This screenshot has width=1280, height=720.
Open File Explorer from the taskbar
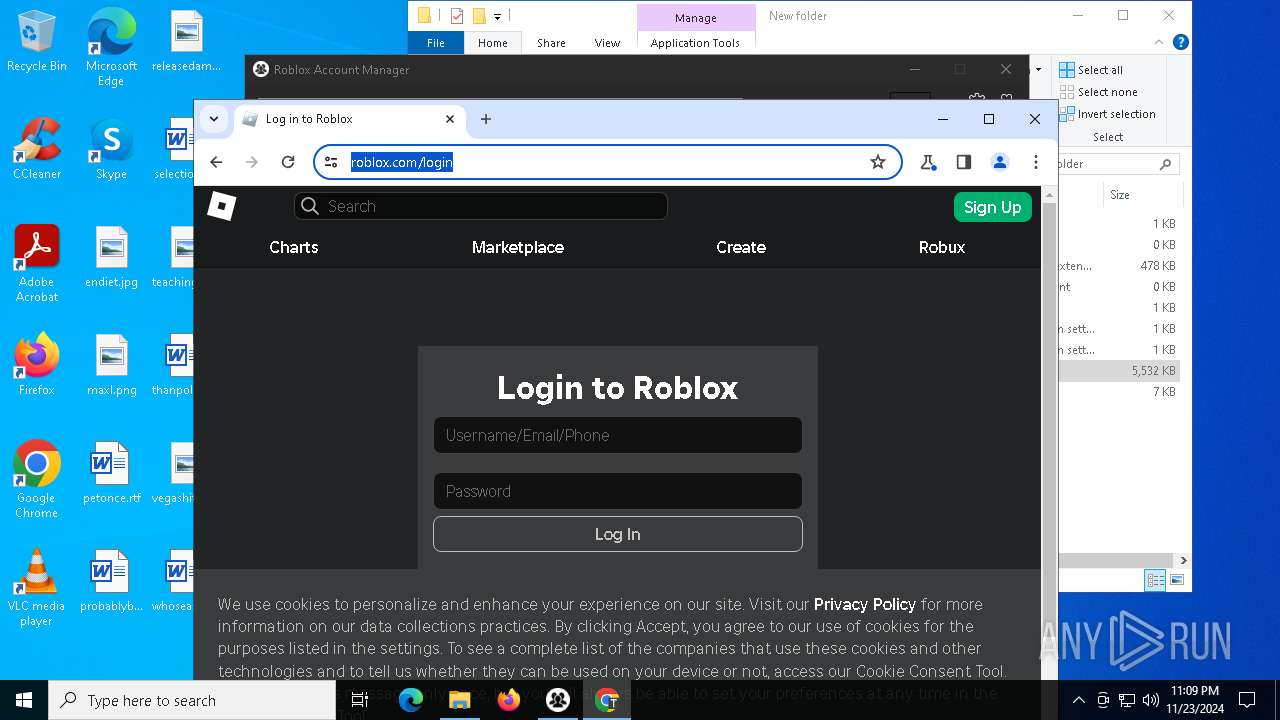(x=460, y=700)
